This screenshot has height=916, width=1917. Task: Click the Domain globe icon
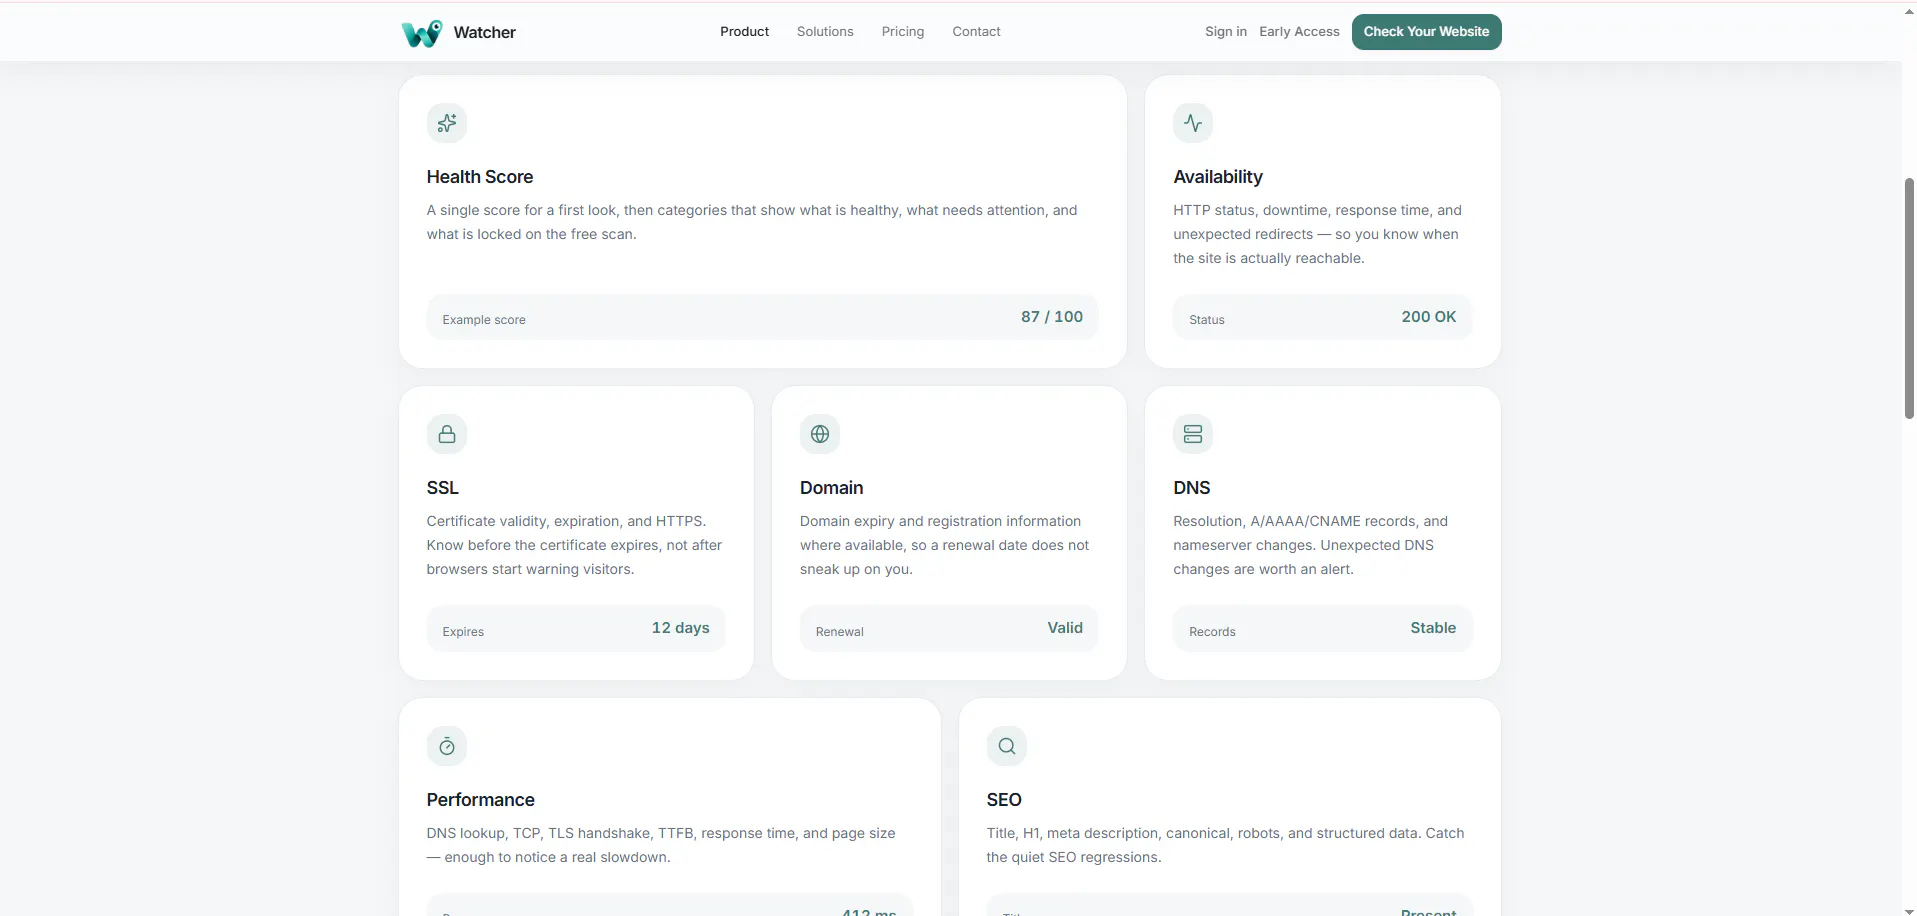[x=820, y=434]
